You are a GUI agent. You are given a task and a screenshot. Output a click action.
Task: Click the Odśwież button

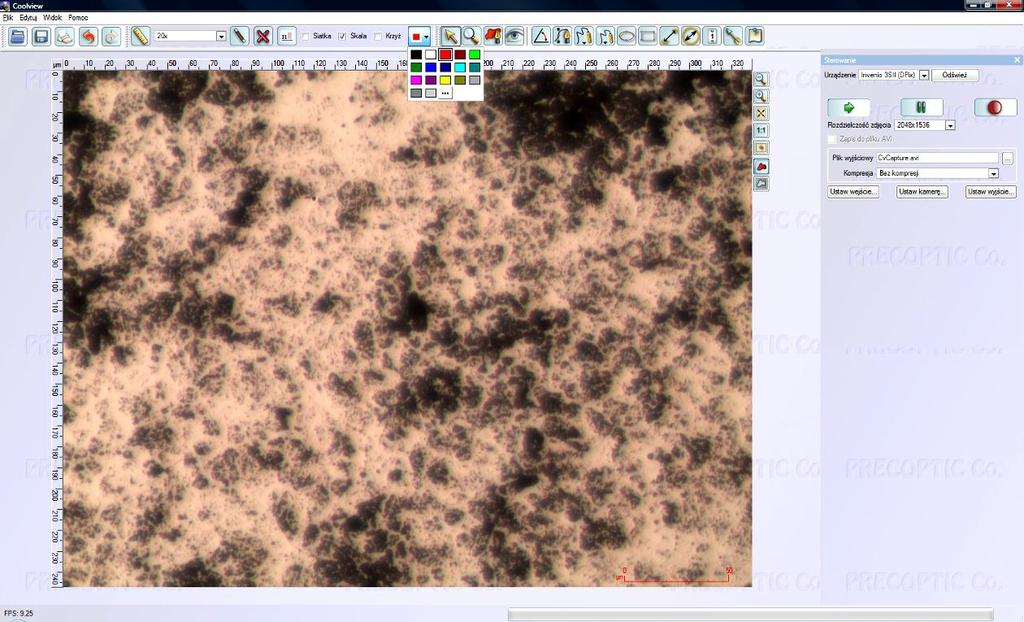point(955,75)
